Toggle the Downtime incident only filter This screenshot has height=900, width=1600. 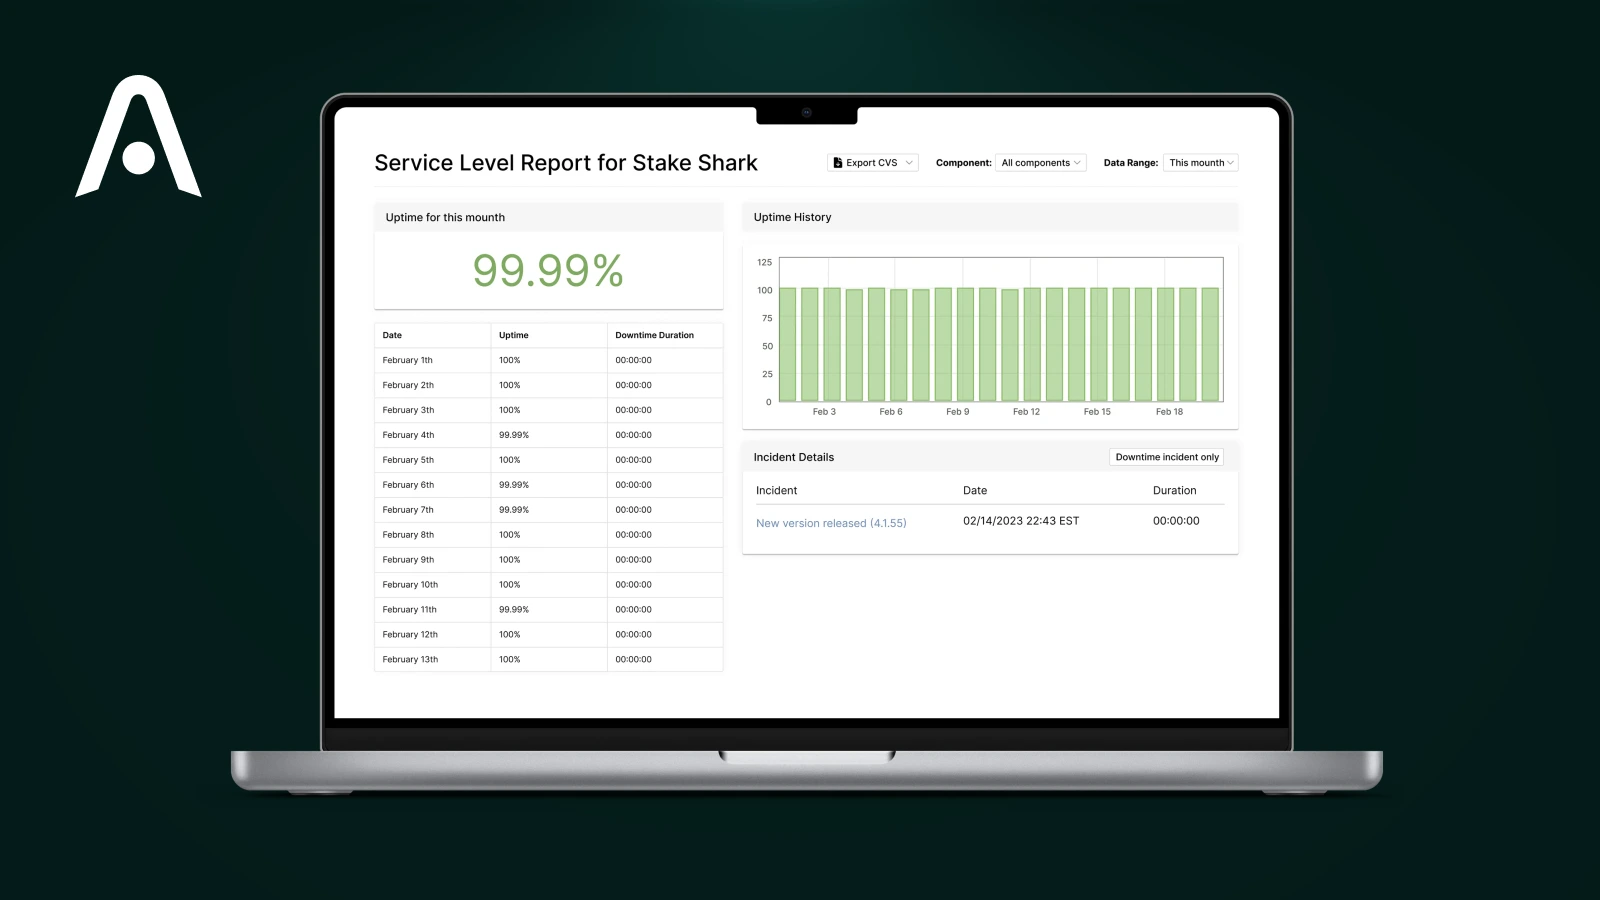[1166, 457]
